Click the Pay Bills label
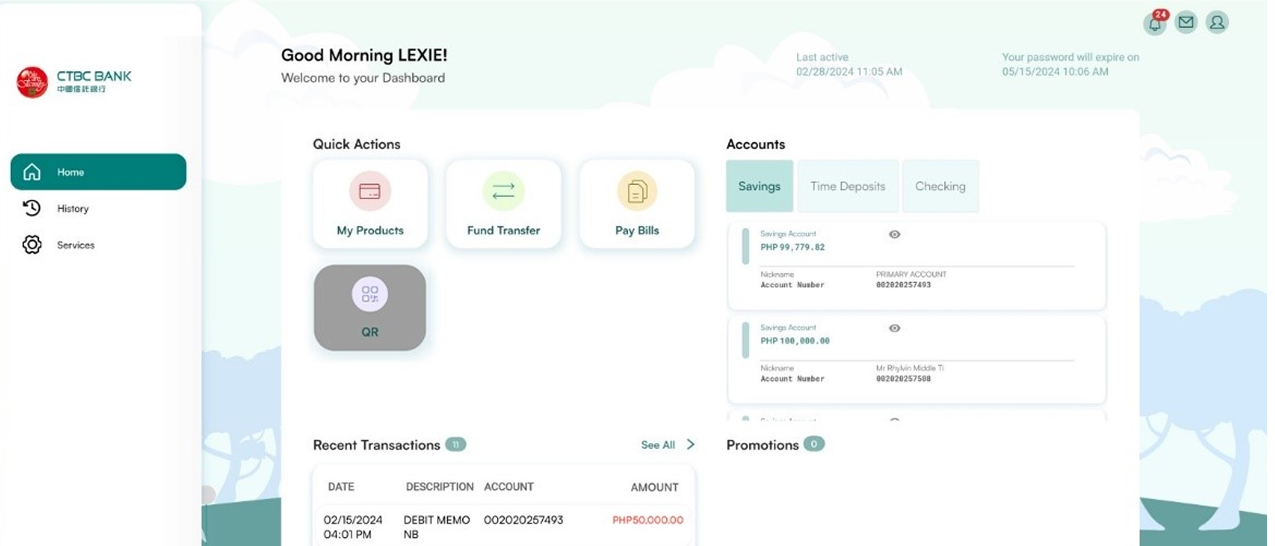Screen dimensions: 1275x546 637,230
